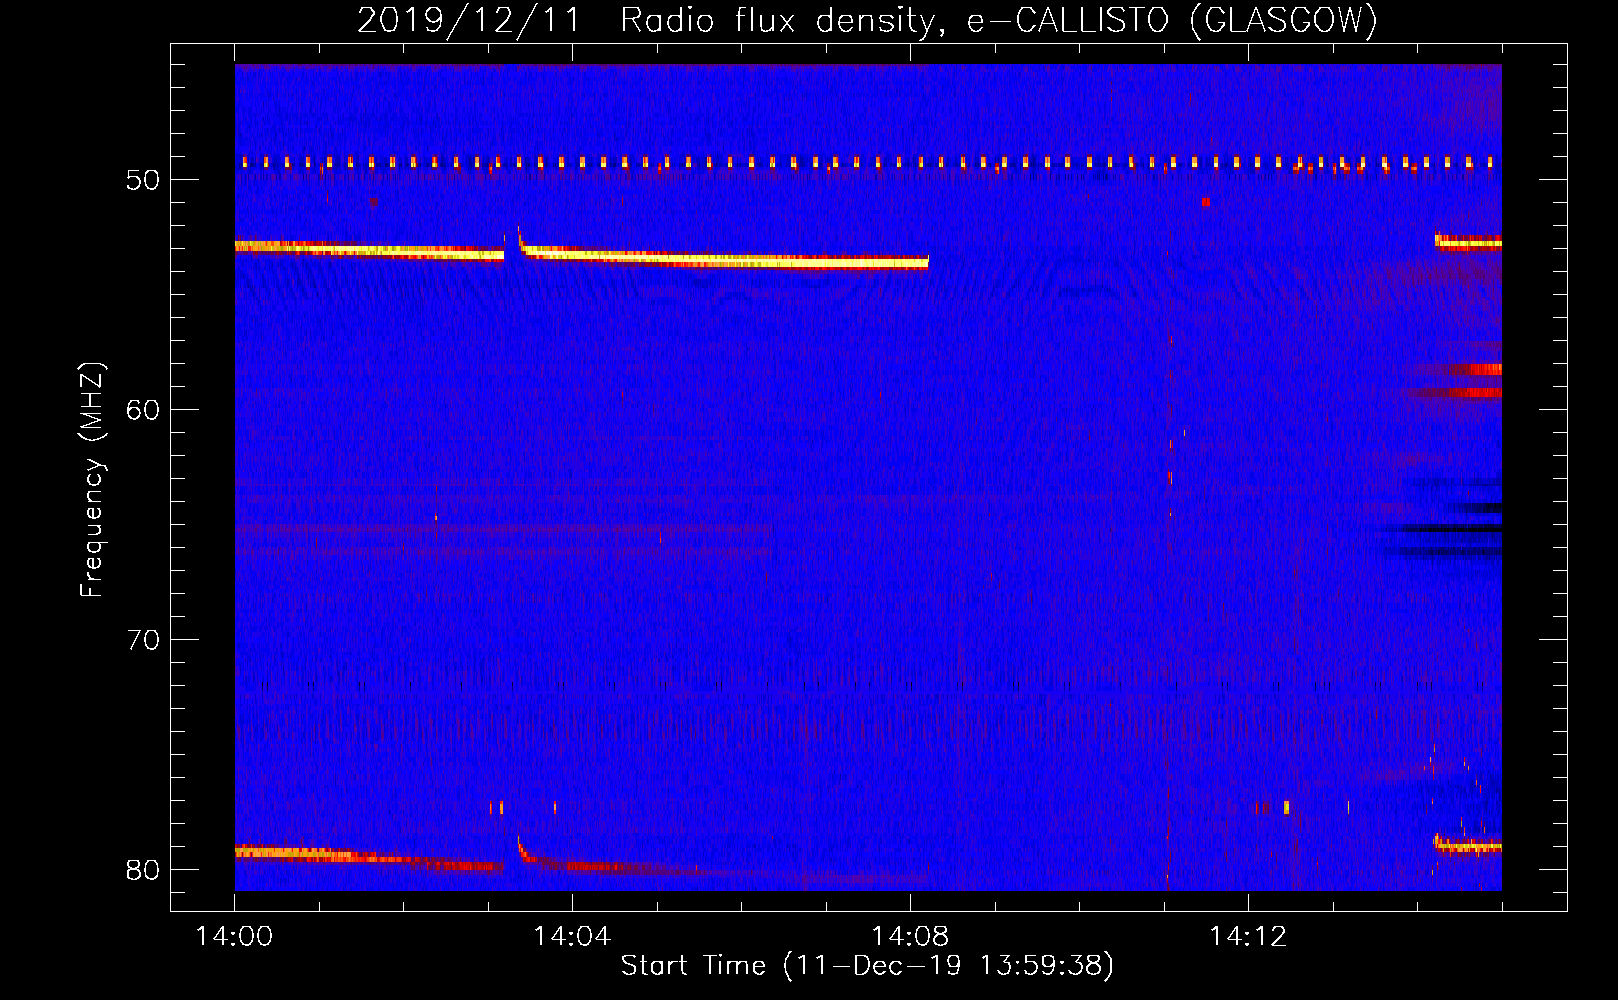Click the Start Time (11-Dec-19 13:59:38) label

click(x=867, y=966)
